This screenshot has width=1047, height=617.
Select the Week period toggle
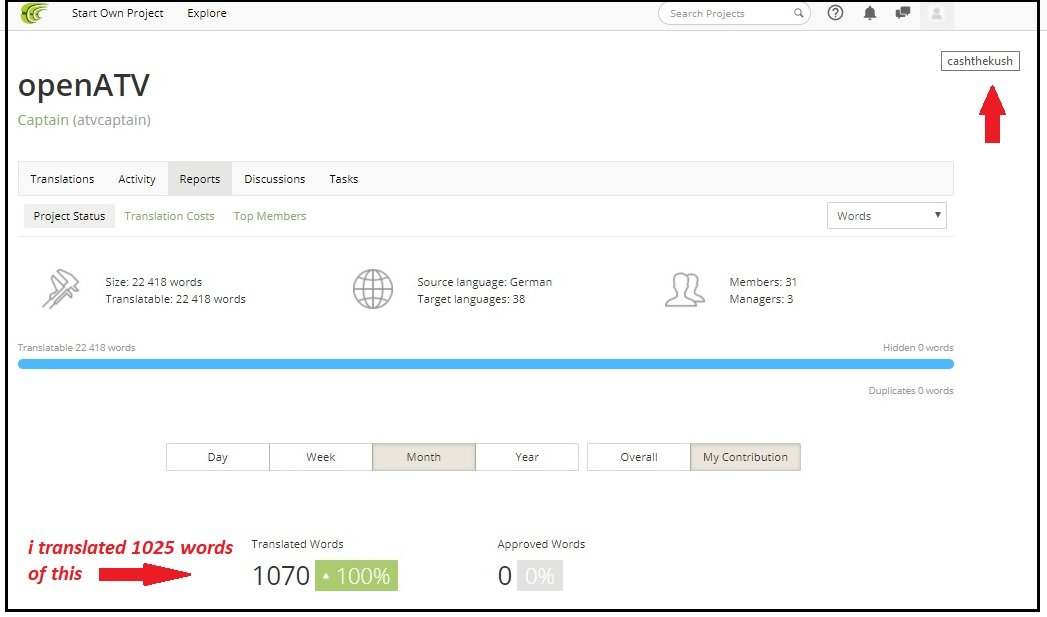(x=321, y=457)
